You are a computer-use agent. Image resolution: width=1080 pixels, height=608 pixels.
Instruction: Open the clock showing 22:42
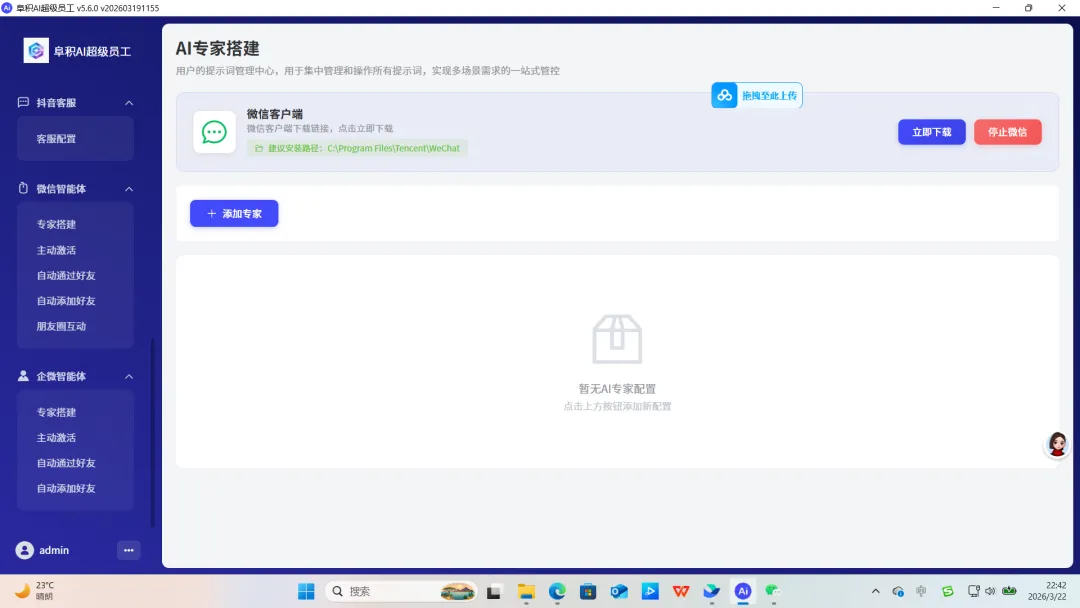1047,591
